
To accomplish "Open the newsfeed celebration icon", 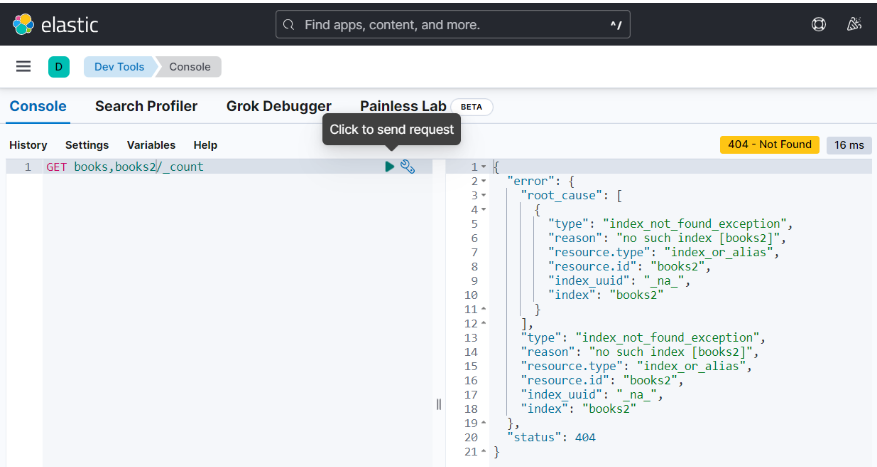I will pyautogui.click(x=854, y=25).
